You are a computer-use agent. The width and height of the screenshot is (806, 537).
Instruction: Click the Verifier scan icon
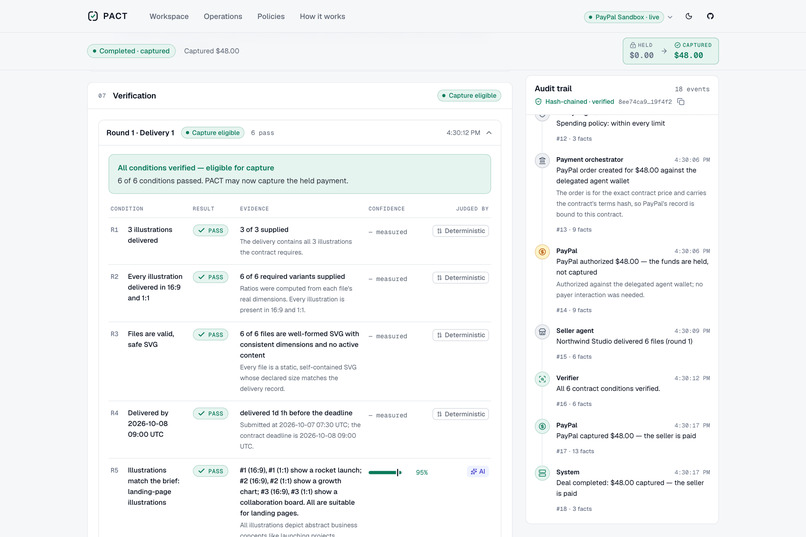pyautogui.click(x=542, y=379)
